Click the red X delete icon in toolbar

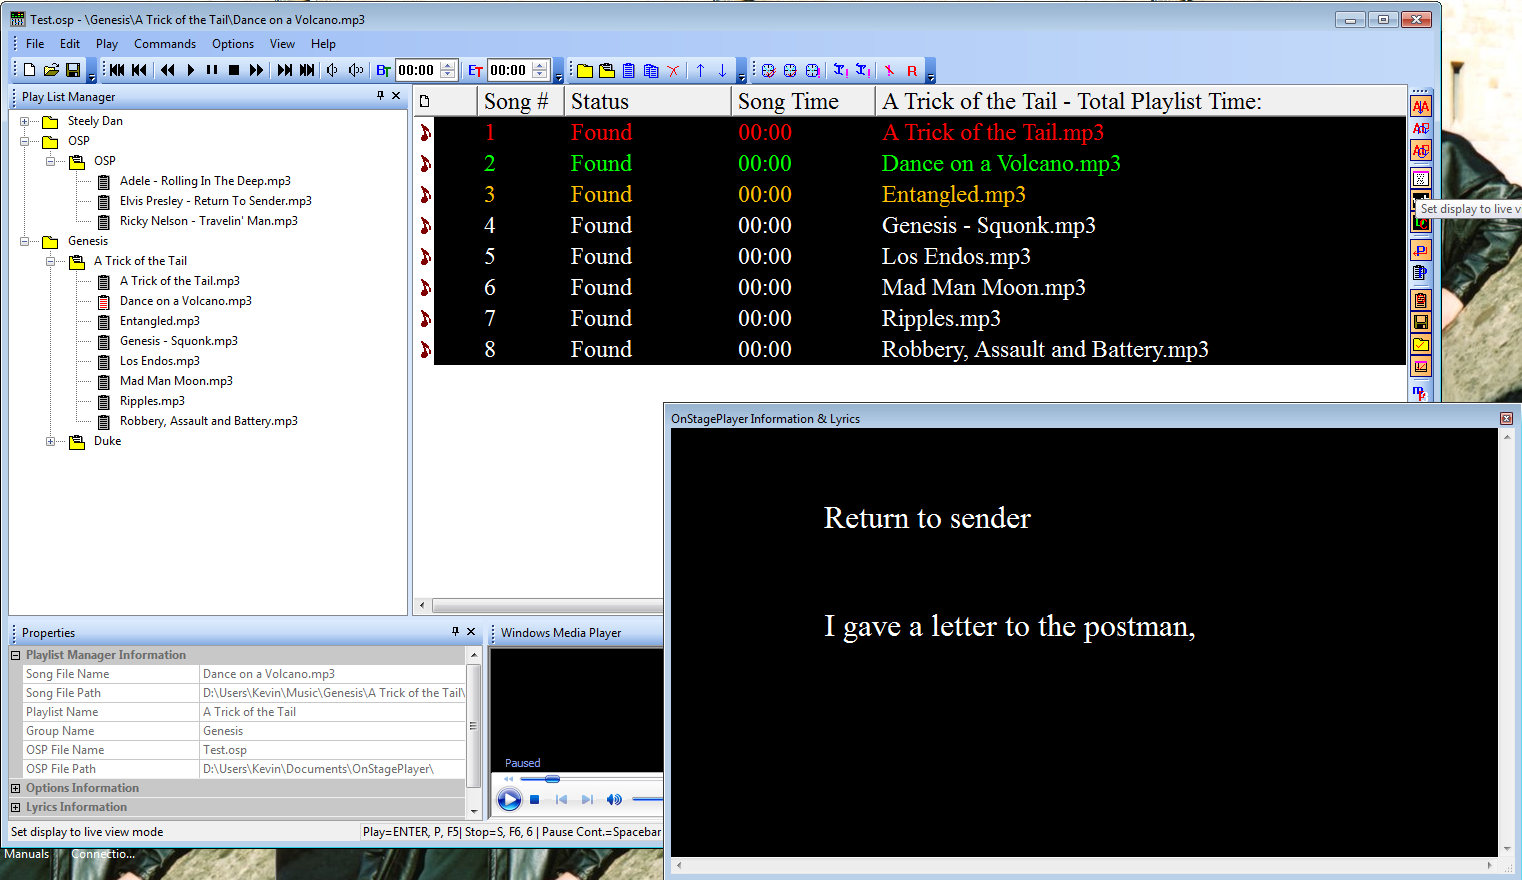[673, 70]
